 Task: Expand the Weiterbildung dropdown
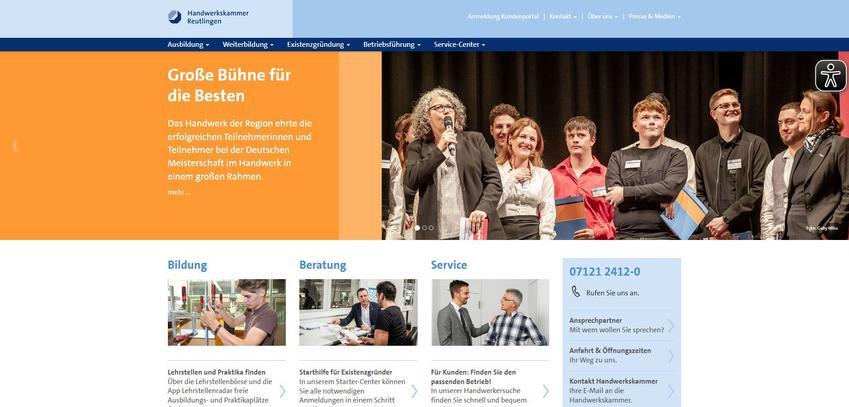point(248,45)
